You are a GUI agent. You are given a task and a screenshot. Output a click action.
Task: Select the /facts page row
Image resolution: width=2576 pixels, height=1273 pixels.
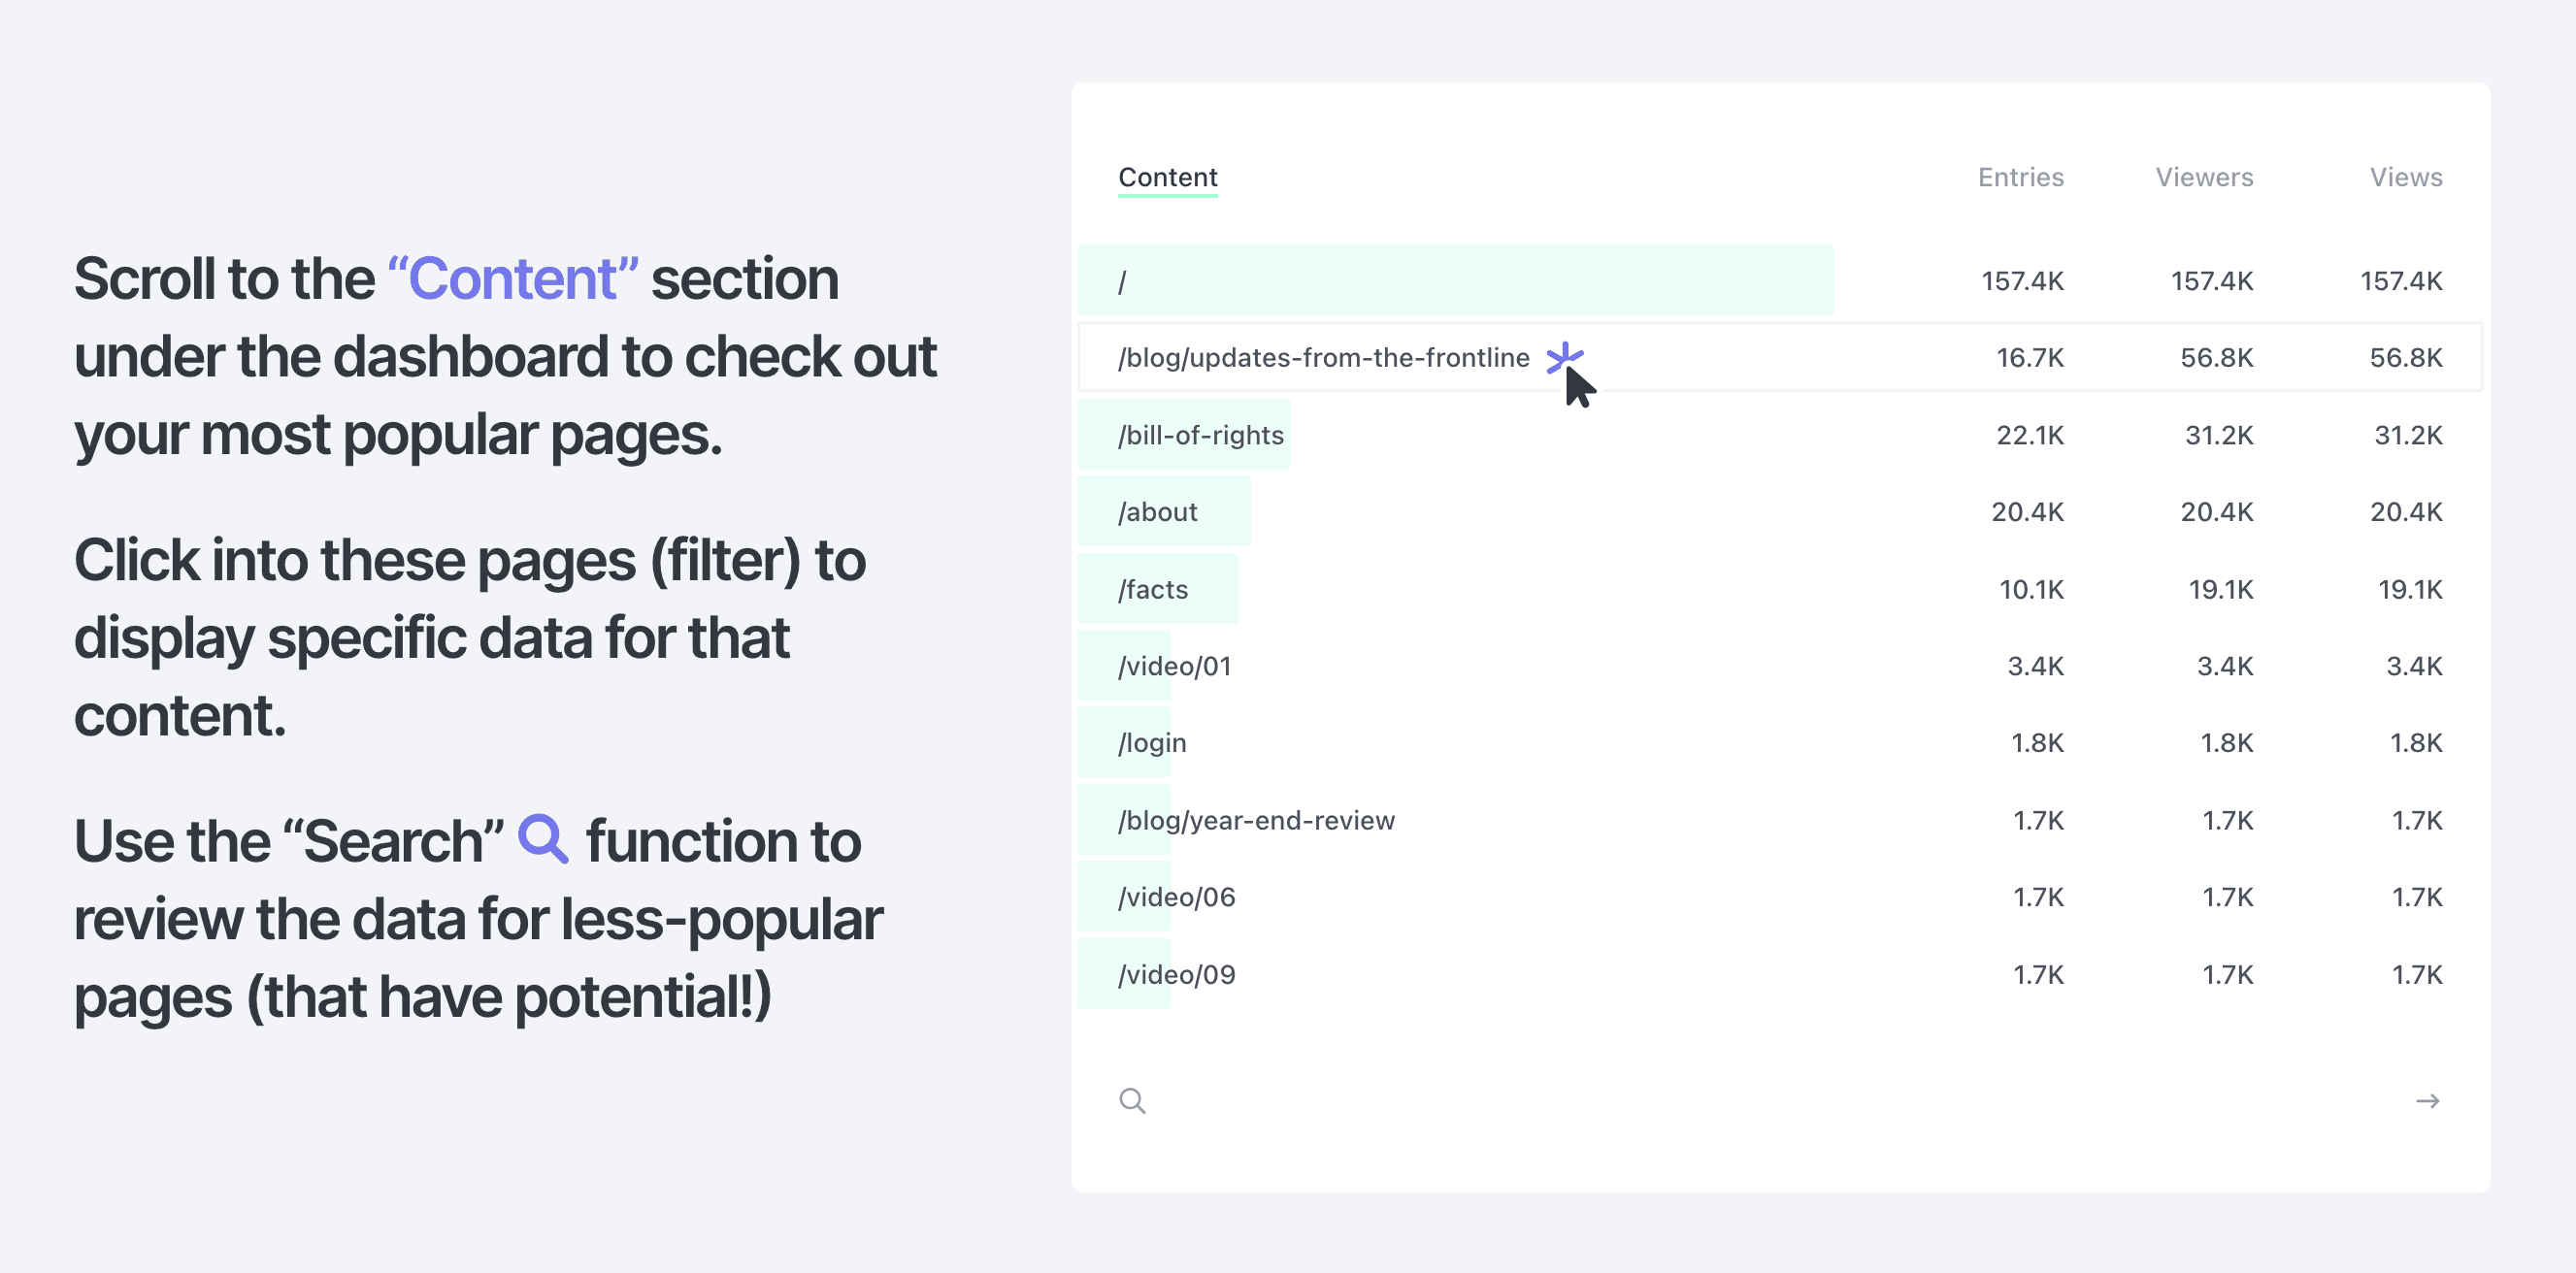pos(1153,590)
